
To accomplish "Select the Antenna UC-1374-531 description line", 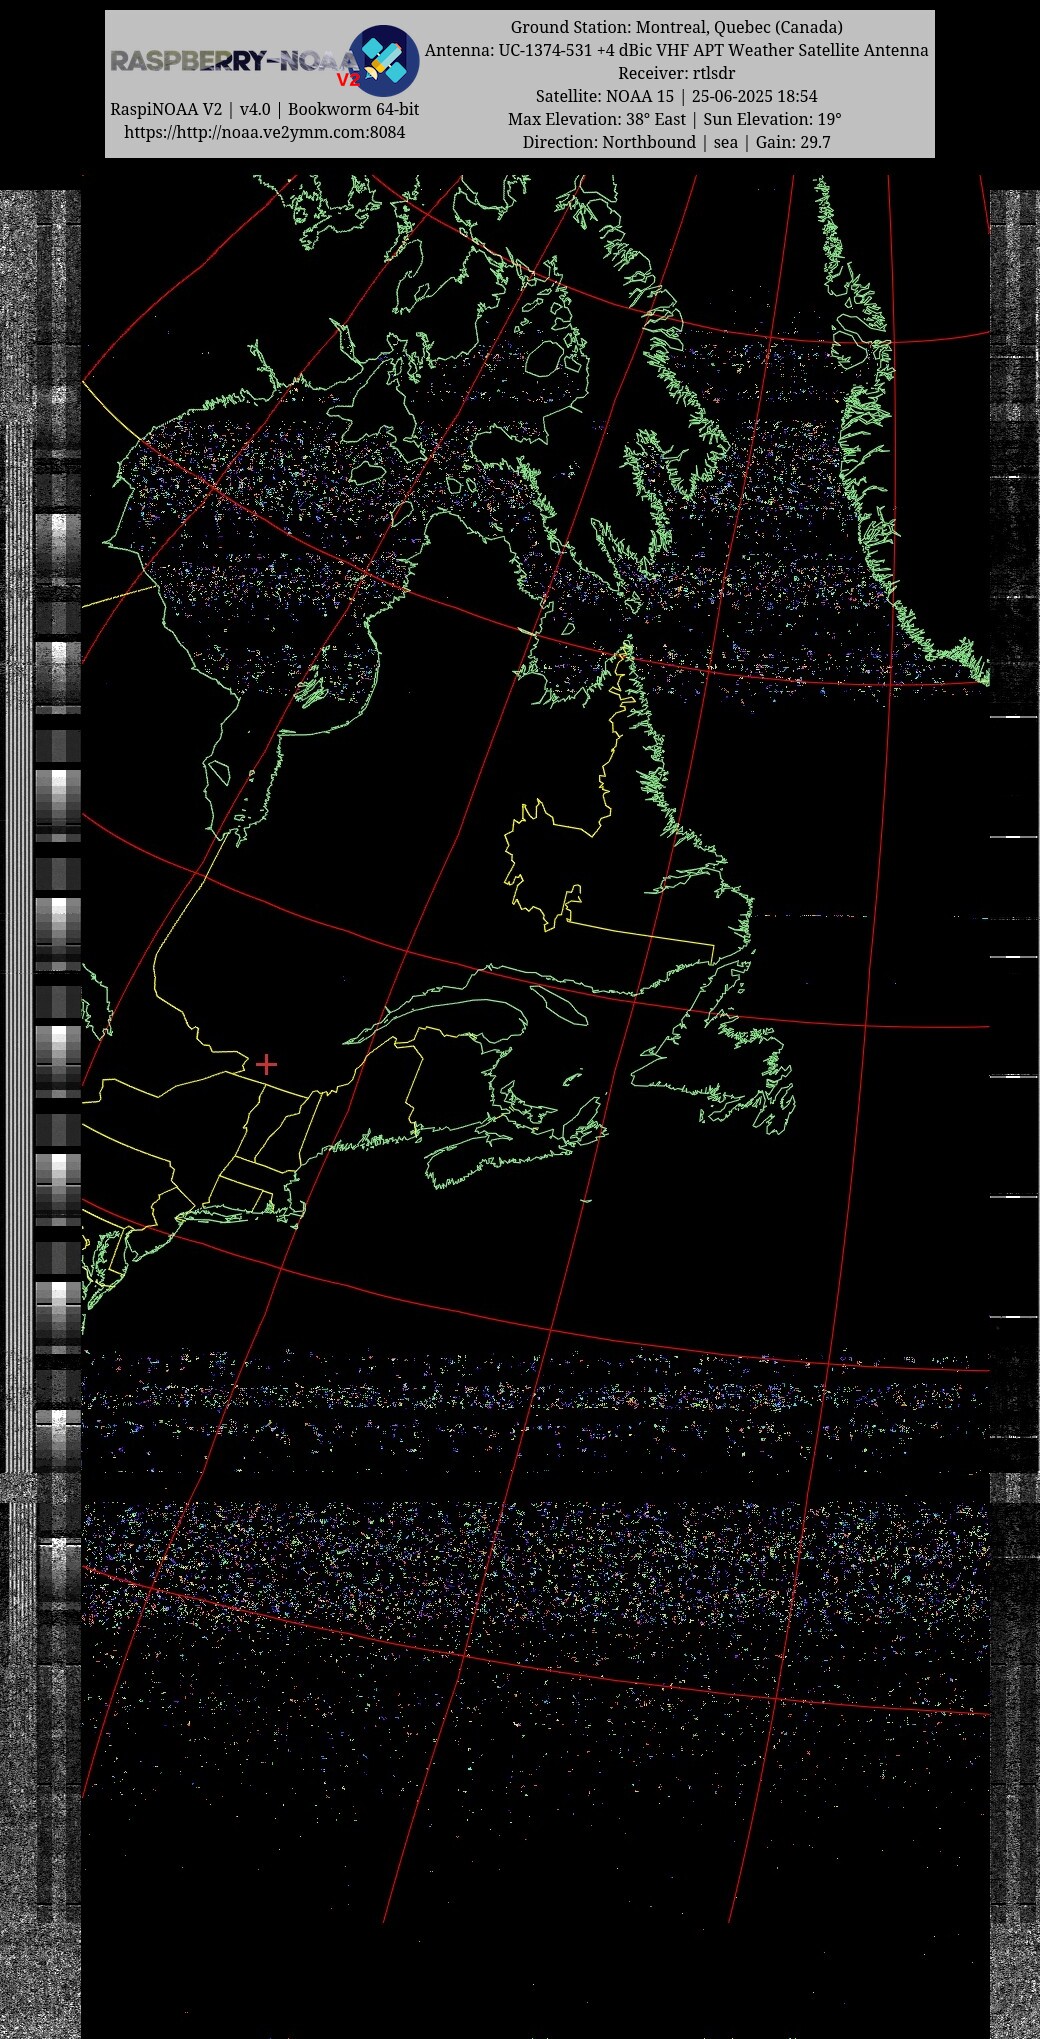I will pos(677,50).
